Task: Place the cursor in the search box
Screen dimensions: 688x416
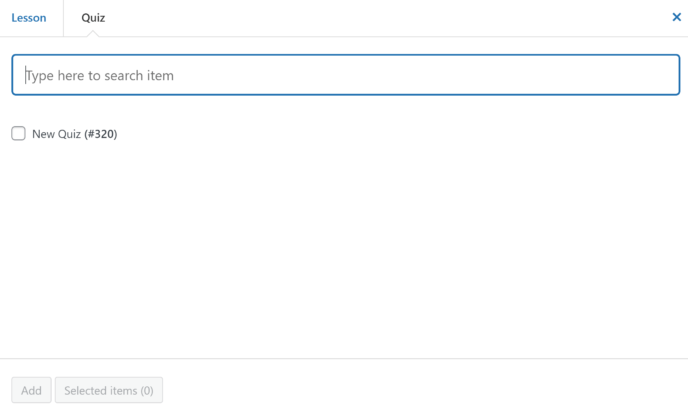Action: point(346,75)
